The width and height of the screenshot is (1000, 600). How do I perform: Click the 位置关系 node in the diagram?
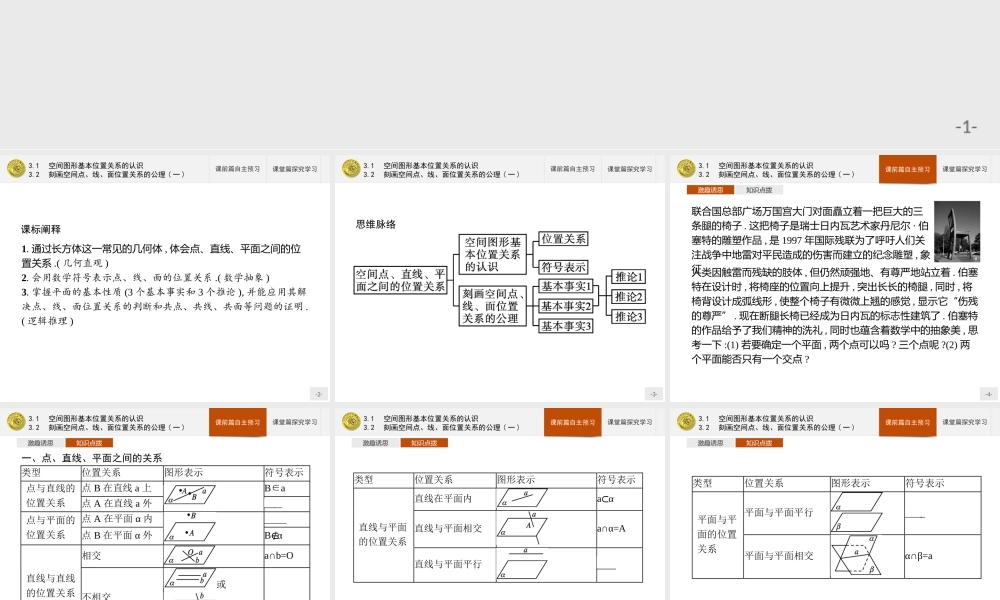[563, 239]
